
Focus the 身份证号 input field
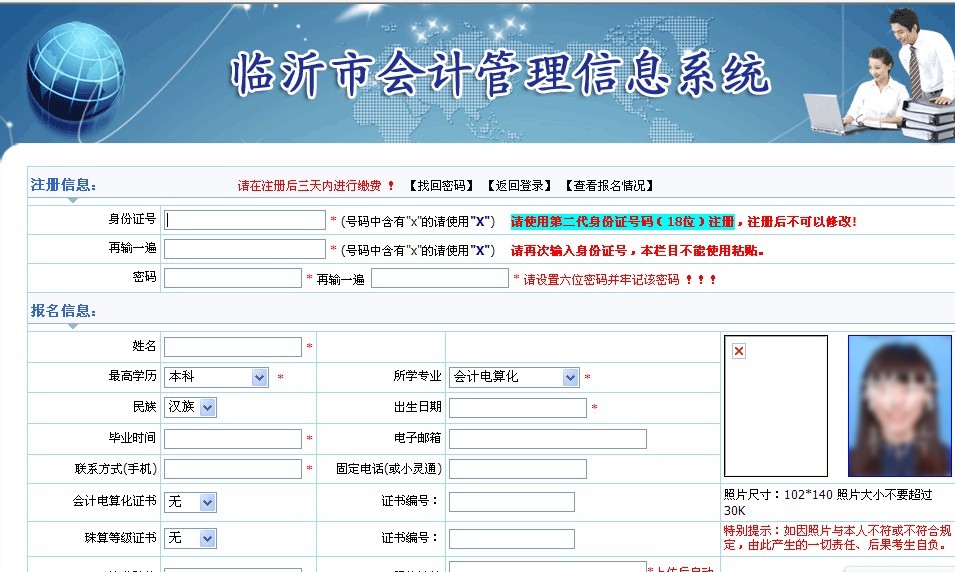coord(245,220)
